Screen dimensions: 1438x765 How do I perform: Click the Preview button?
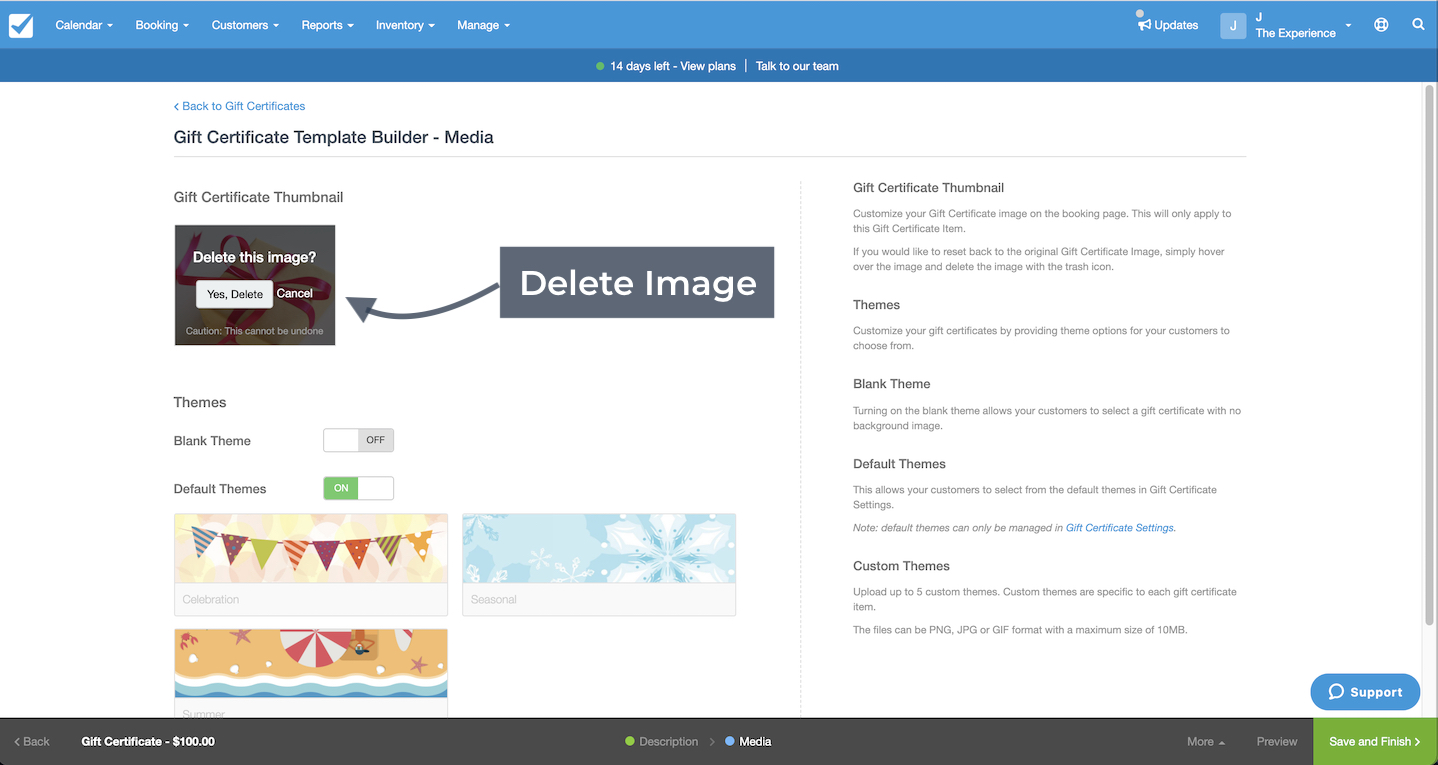[x=1277, y=741]
